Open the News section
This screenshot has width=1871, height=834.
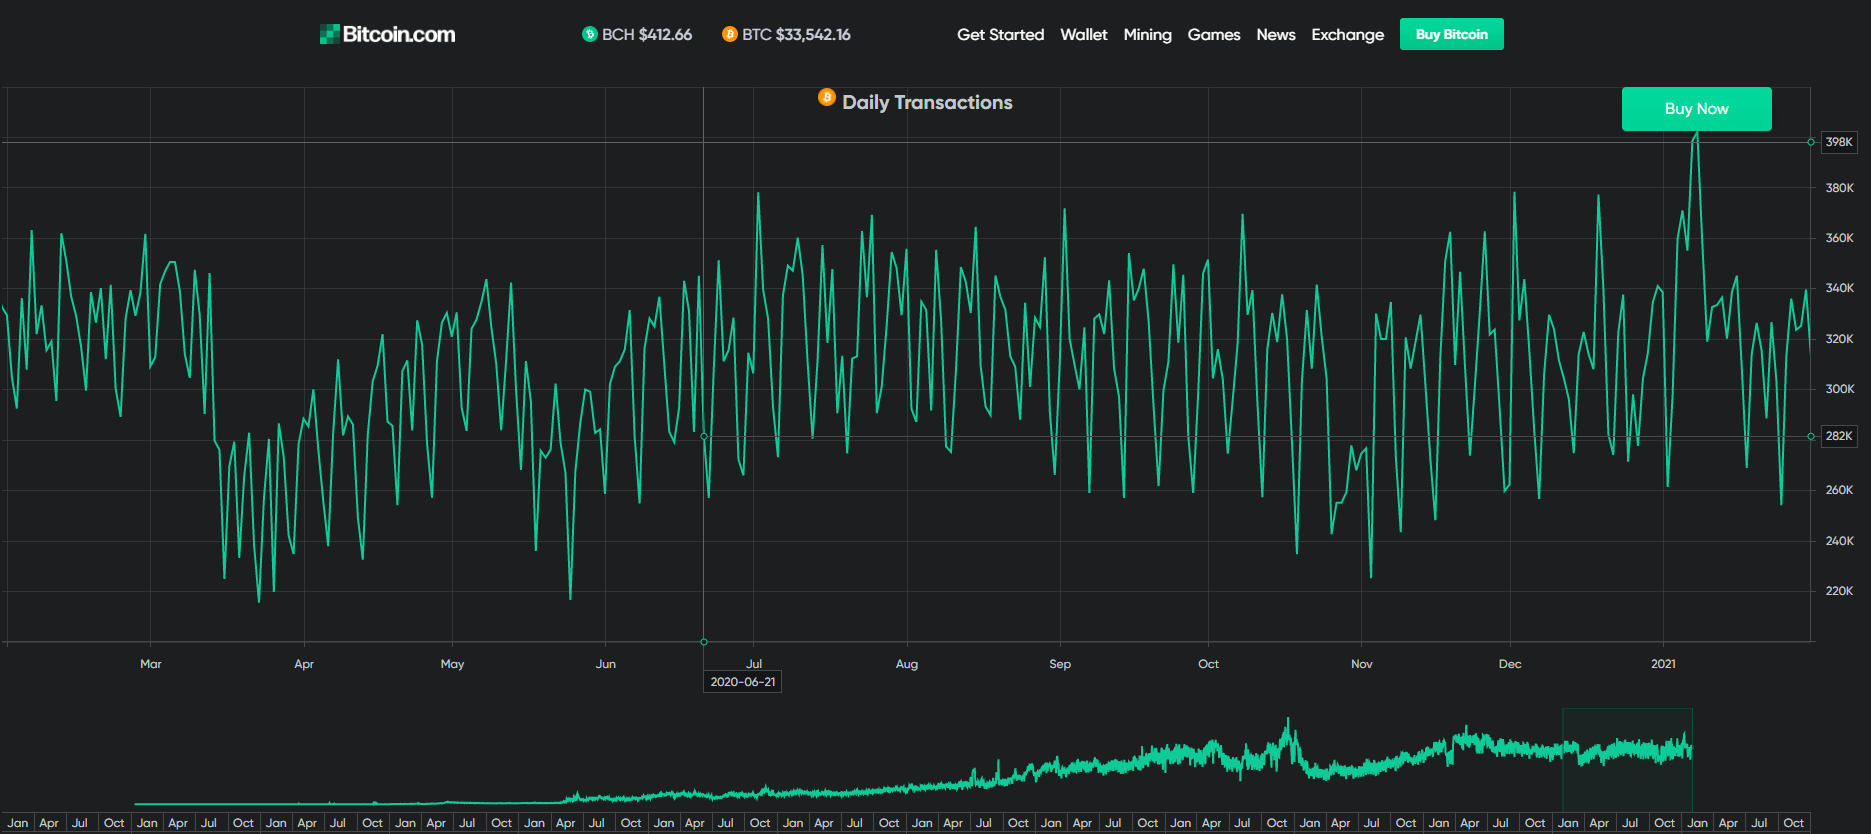1276,34
